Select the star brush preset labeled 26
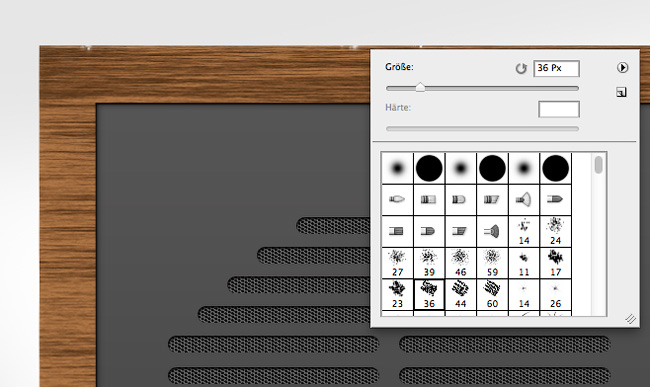The image size is (650, 387). [555, 294]
